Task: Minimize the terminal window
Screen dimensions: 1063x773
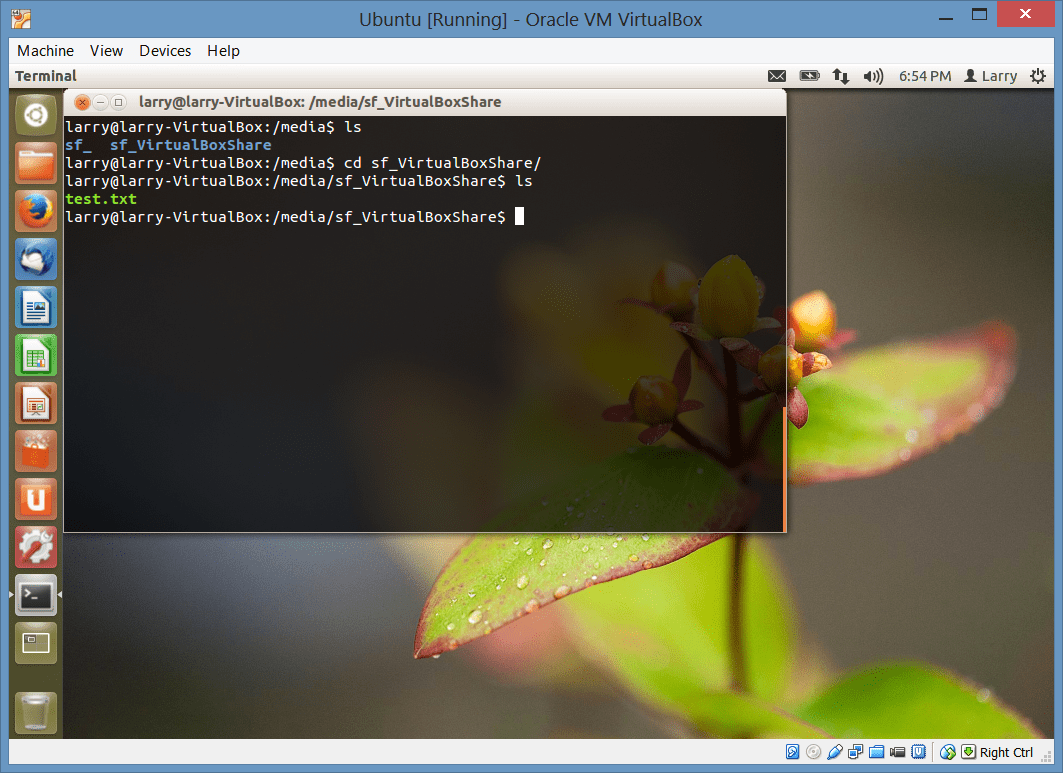Action: coord(100,102)
